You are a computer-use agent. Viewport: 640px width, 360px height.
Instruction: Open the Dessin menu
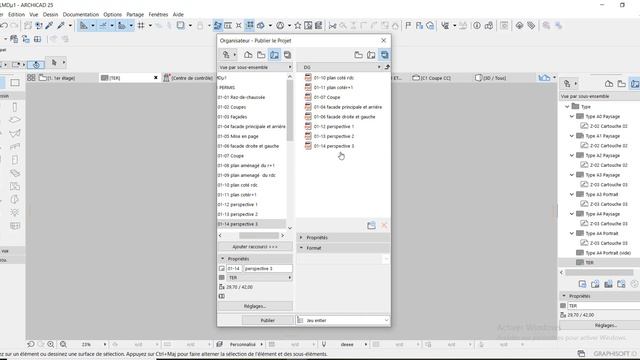[x=50, y=14]
